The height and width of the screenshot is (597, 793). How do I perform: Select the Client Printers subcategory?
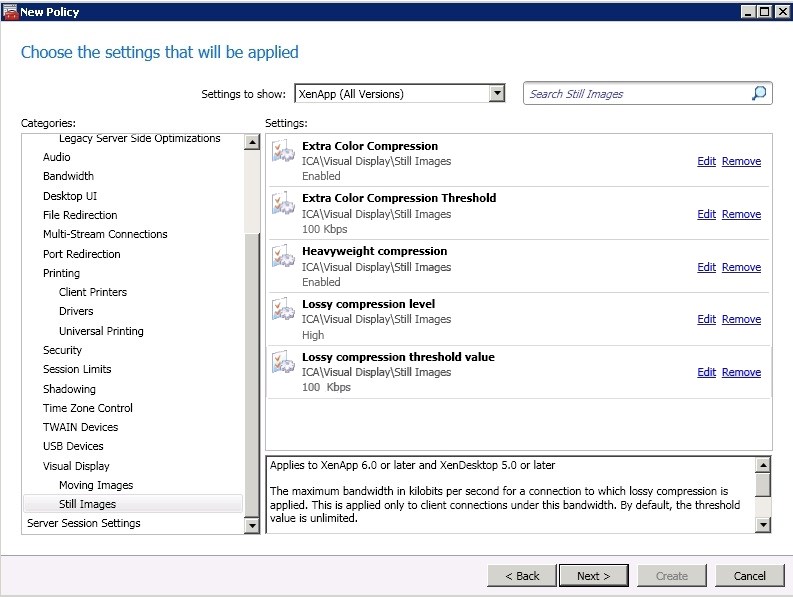tap(93, 292)
